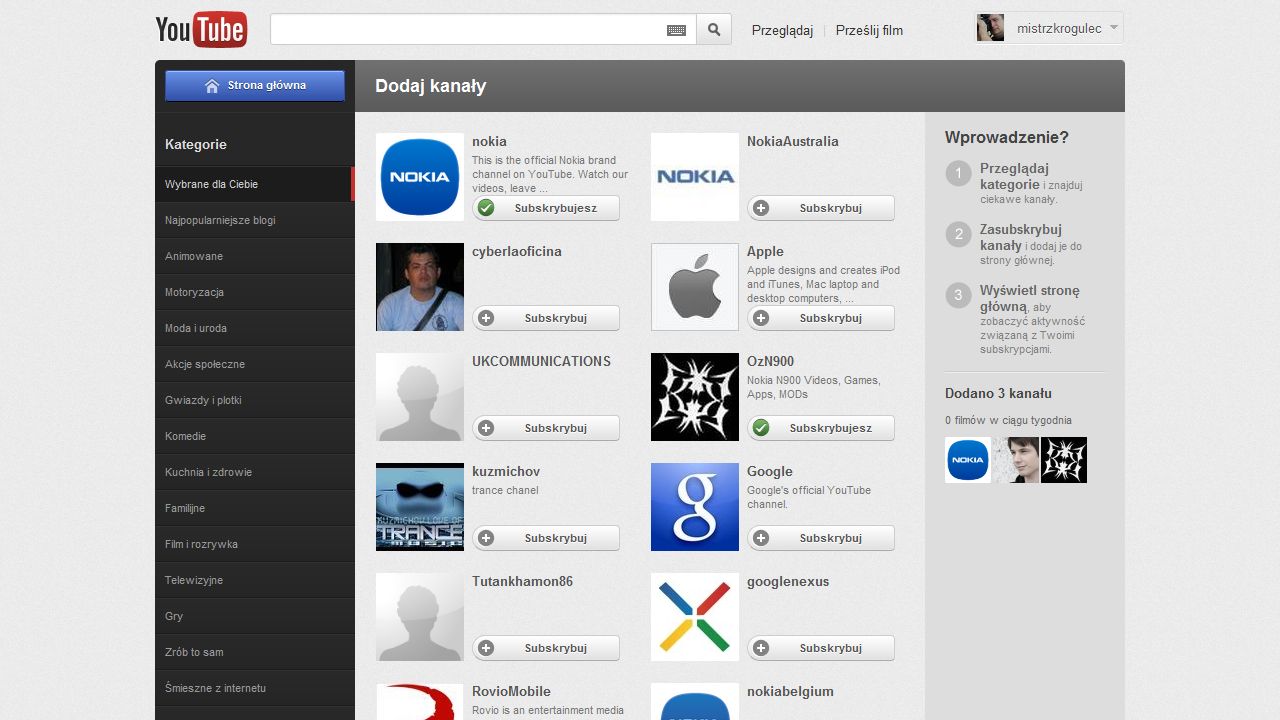The height and width of the screenshot is (720, 1280).
Task: Open the googlenexus channel logo
Action: (x=695, y=617)
